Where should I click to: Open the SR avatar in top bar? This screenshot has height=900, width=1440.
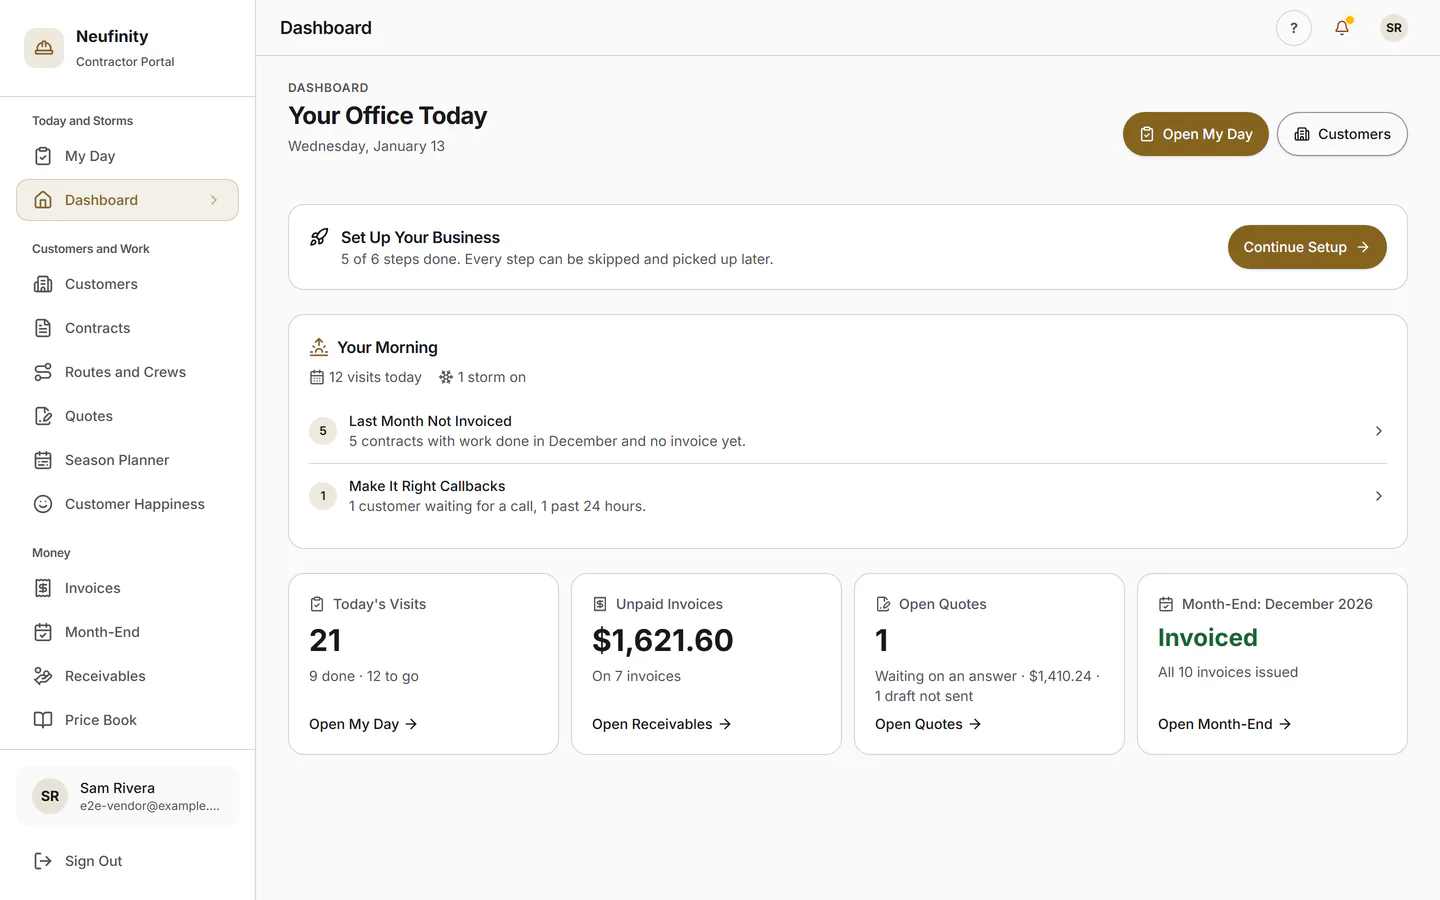1394,28
